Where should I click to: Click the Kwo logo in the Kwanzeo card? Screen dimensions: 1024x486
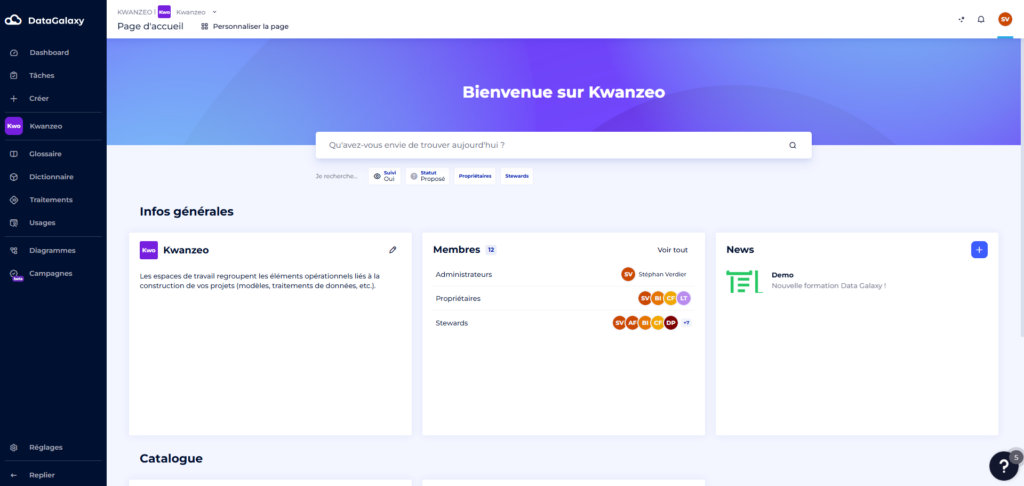149,250
